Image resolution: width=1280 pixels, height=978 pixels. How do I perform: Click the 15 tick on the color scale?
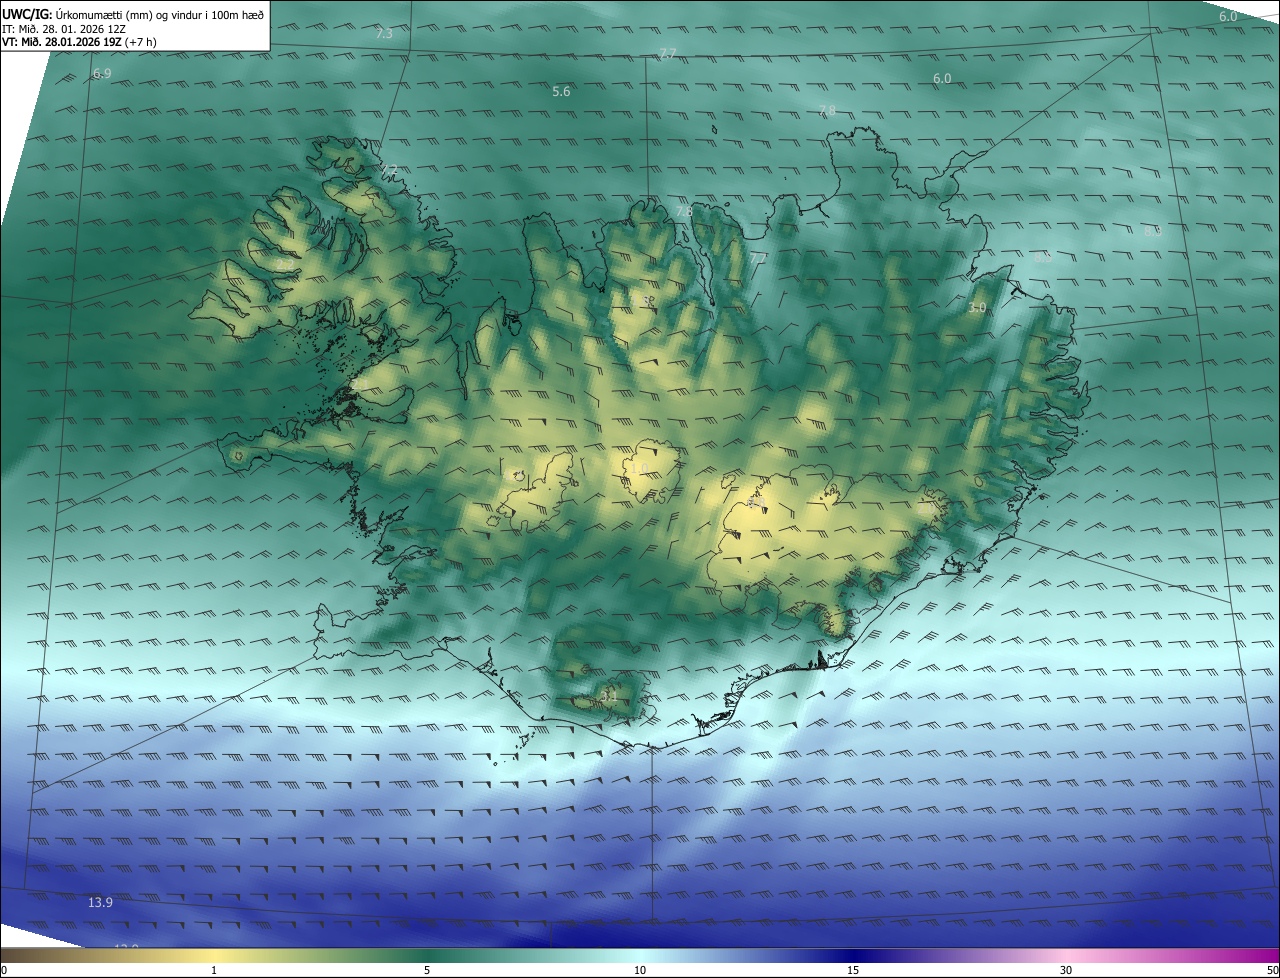853,970
